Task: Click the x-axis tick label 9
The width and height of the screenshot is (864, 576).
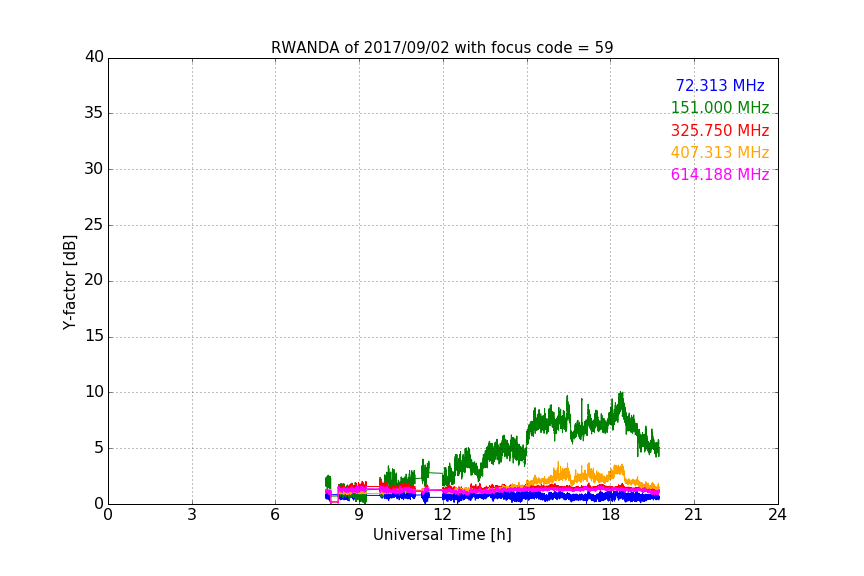Action: (x=359, y=515)
